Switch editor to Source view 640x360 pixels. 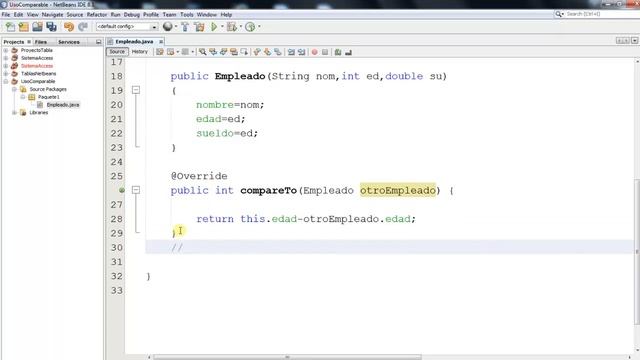(x=117, y=52)
